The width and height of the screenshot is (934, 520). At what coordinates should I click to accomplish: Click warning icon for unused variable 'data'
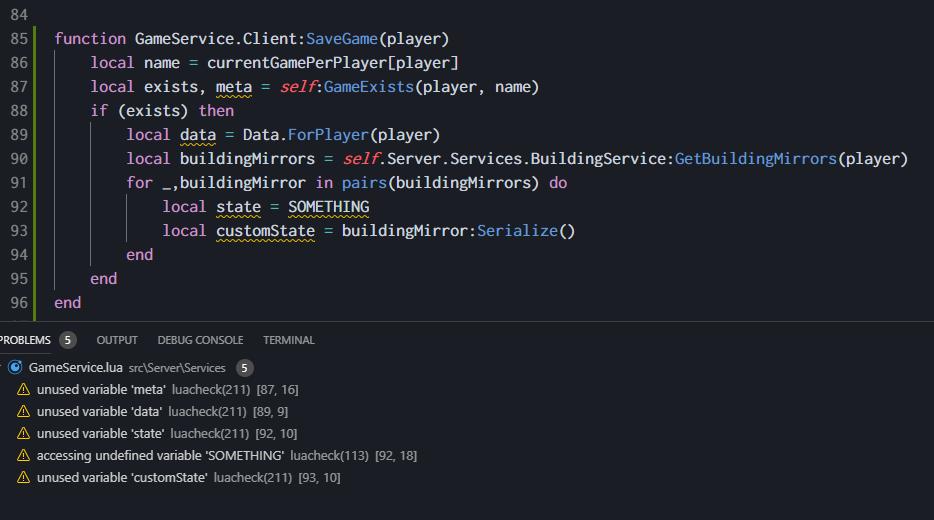23,412
